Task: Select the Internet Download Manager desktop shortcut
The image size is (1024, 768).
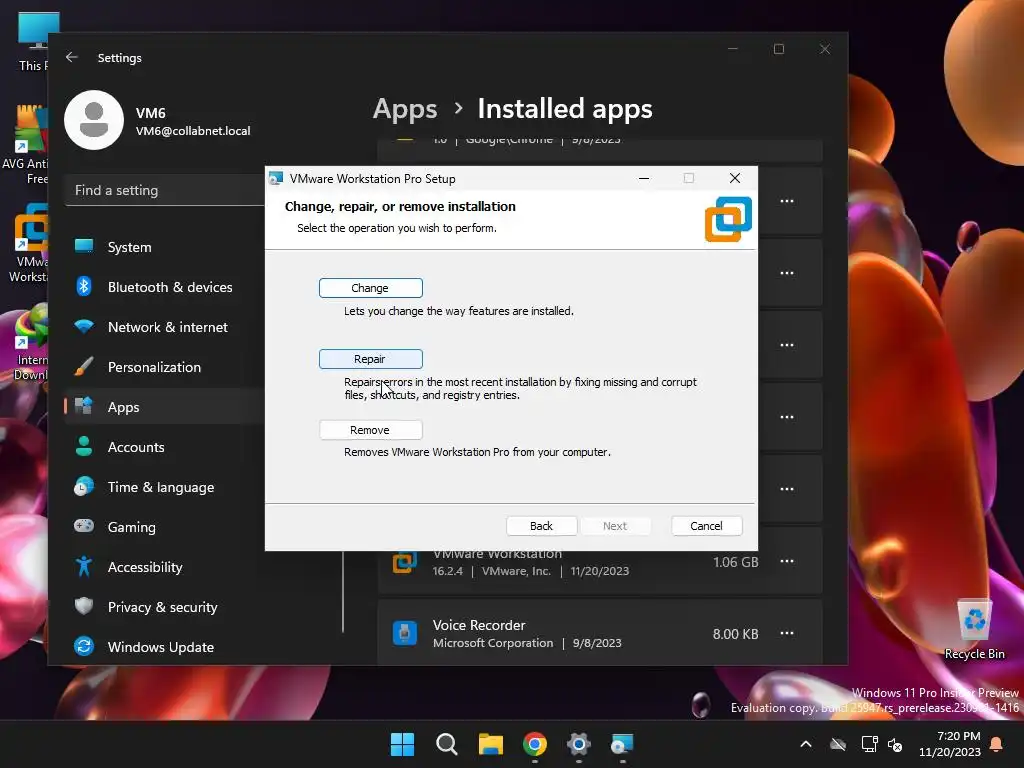Action: pyautogui.click(x=30, y=342)
